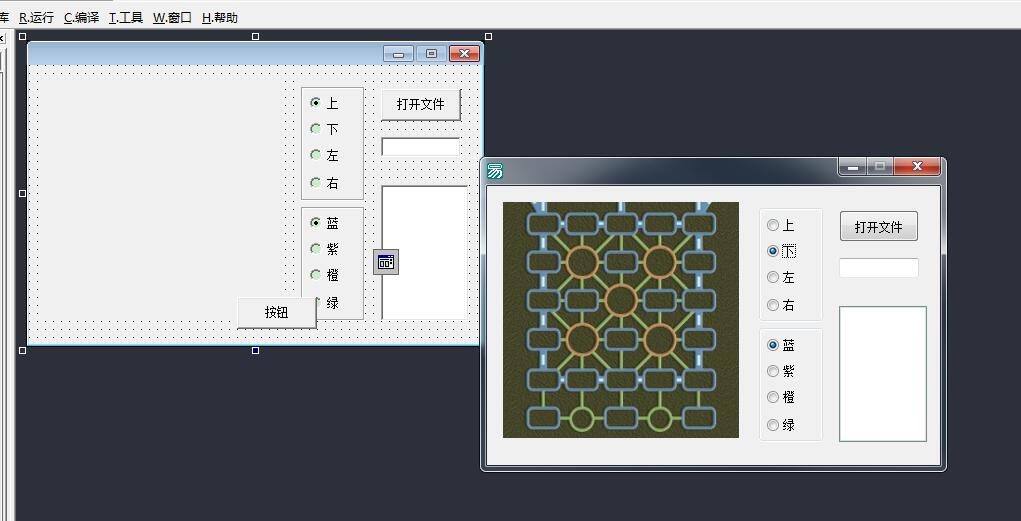This screenshot has height=521, width=1021.
Task: Click the design form's red close button
Action: pyautogui.click(x=464, y=54)
